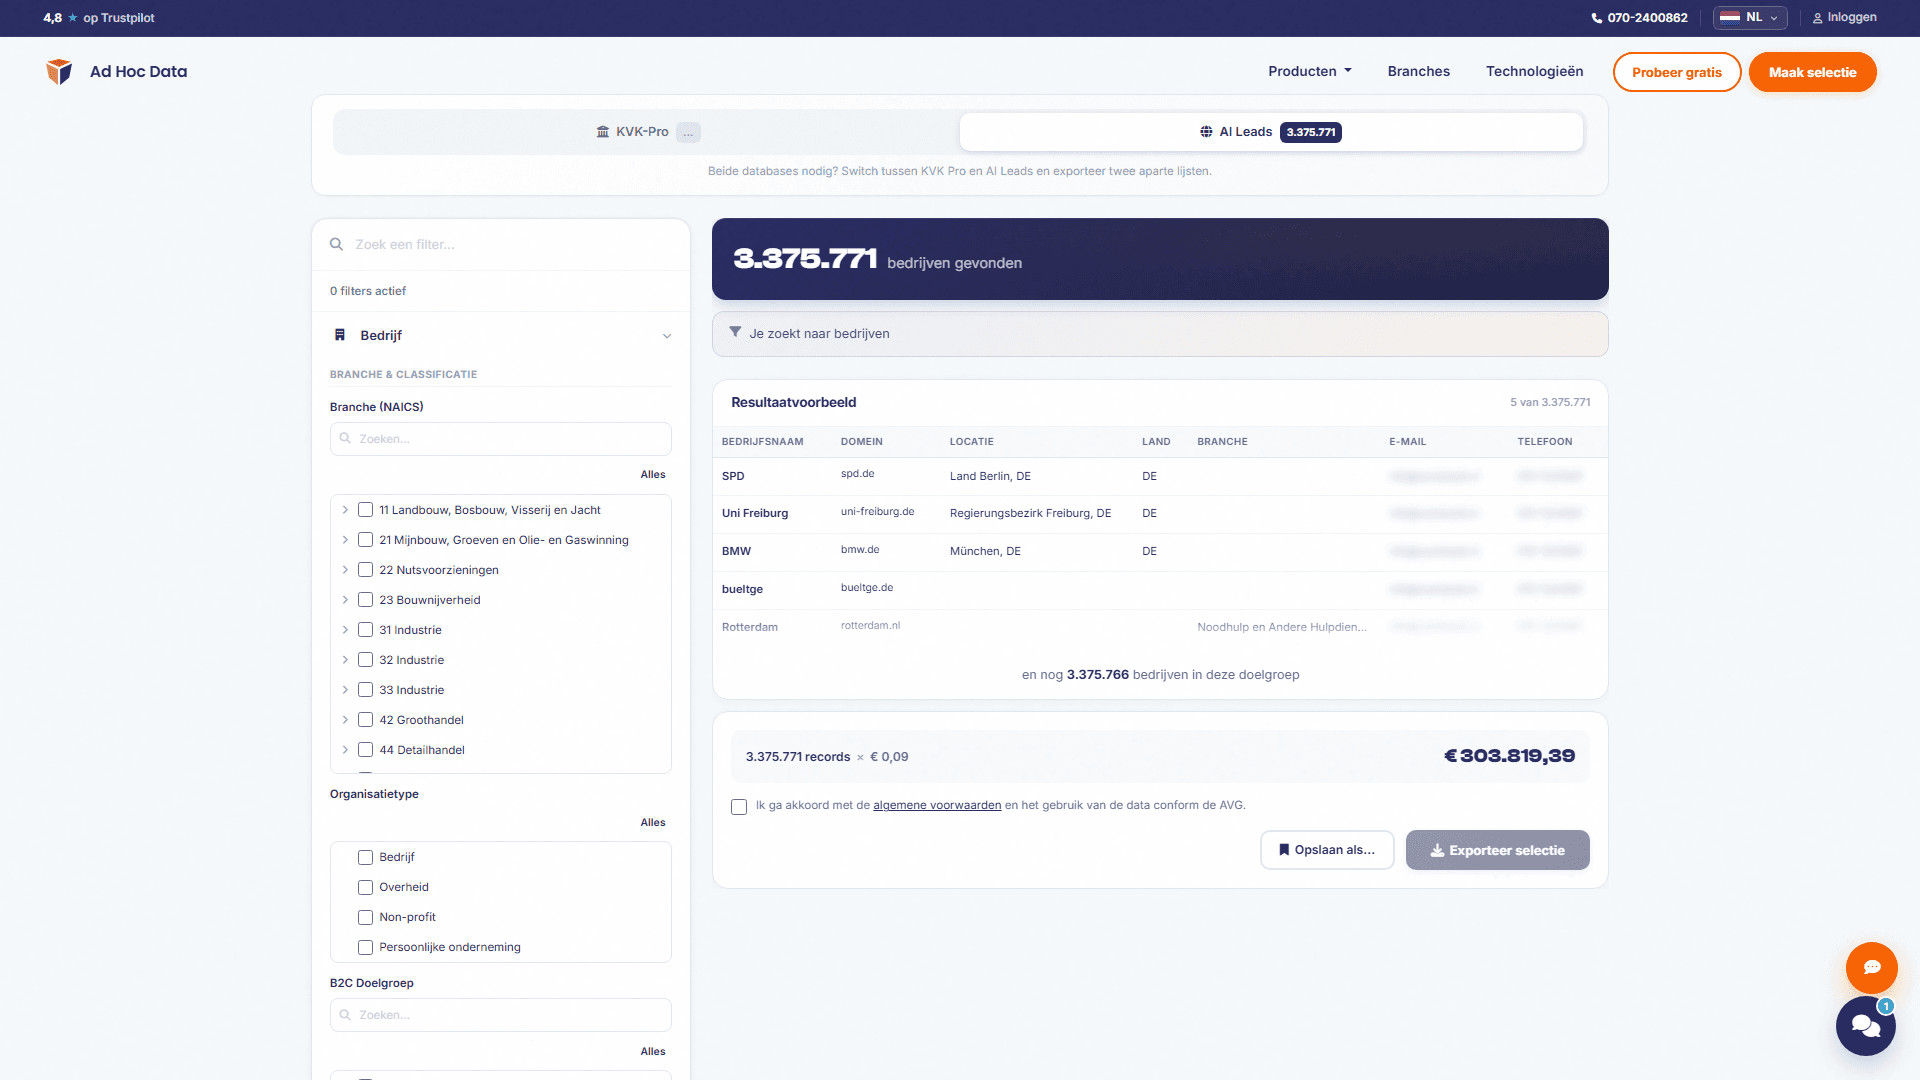Click the Maak selectie button
Viewport: 1920px width, 1080px height.
(x=1812, y=72)
